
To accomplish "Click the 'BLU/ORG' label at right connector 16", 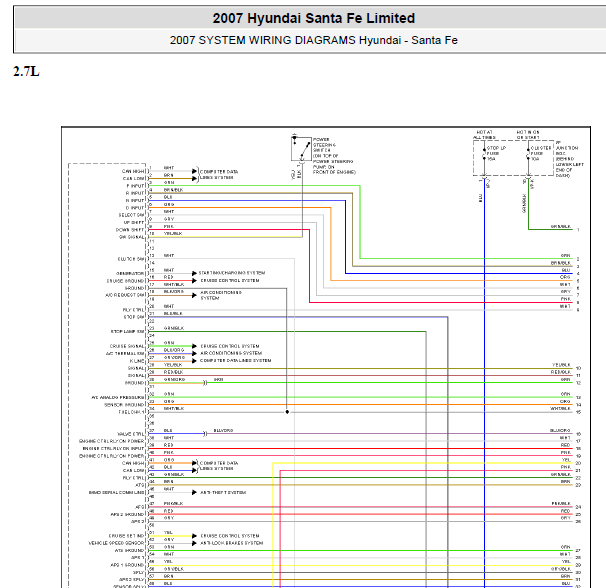I will (560, 430).
